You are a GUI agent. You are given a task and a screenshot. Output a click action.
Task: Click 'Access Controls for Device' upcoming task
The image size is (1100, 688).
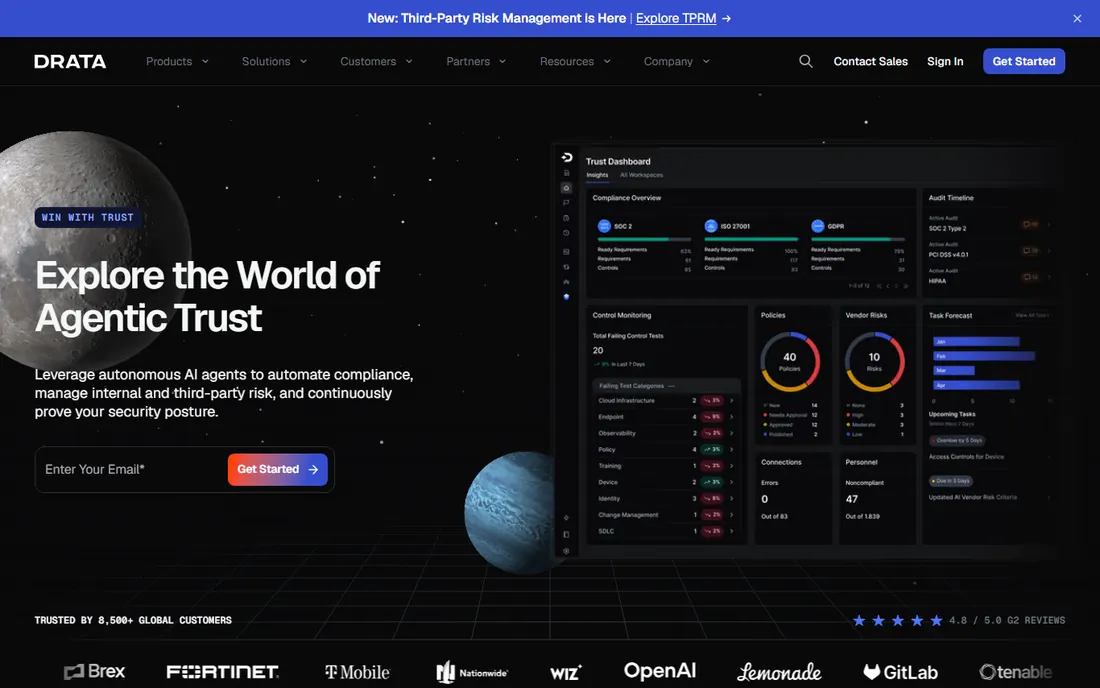pyautogui.click(x=966, y=457)
